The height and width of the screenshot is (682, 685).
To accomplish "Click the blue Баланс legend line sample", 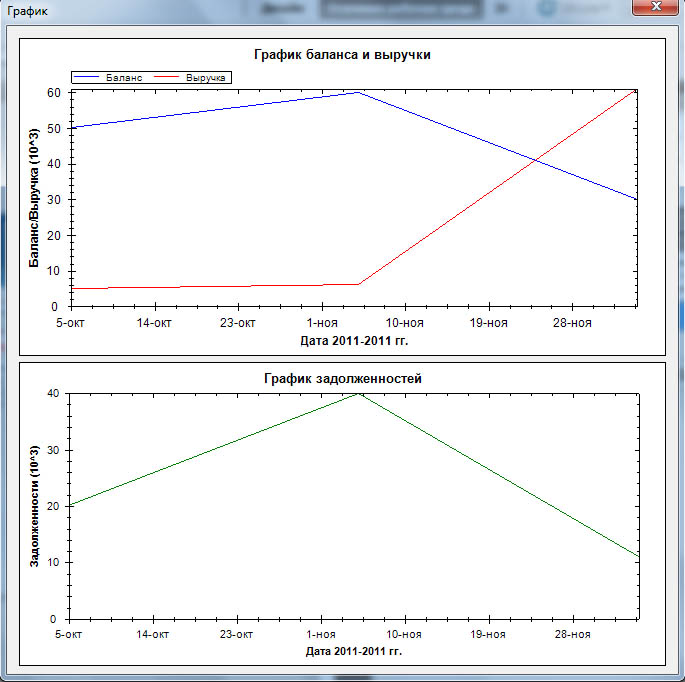I will pos(86,77).
